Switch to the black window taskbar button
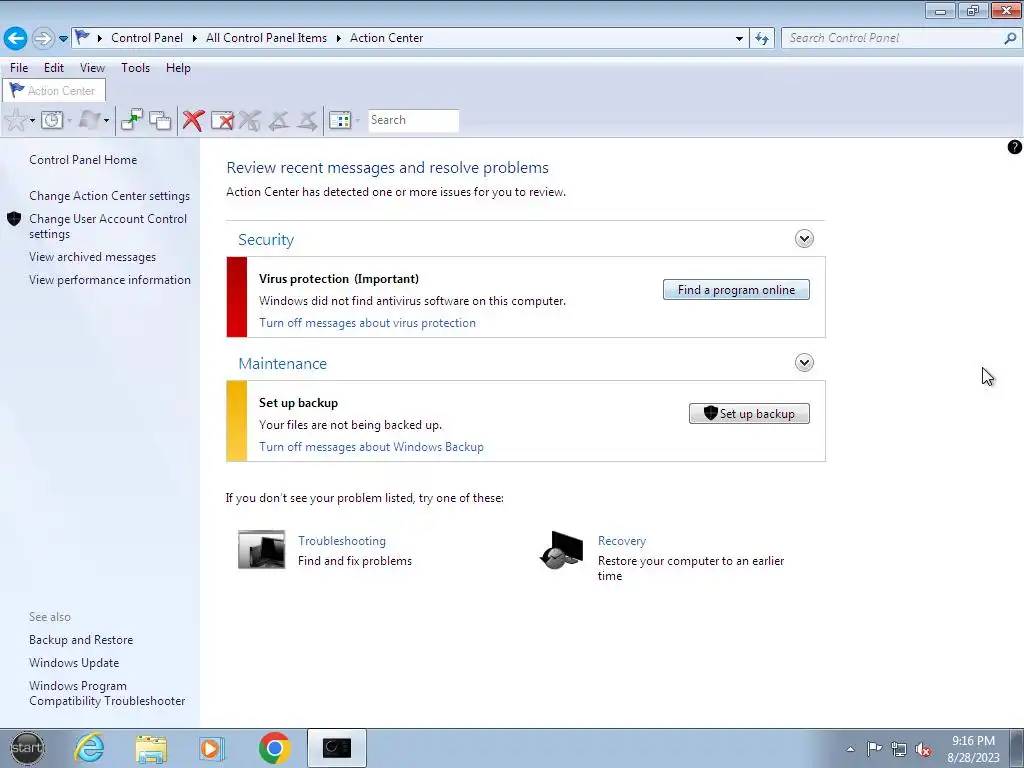Image resolution: width=1024 pixels, height=768 pixels. [336, 748]
